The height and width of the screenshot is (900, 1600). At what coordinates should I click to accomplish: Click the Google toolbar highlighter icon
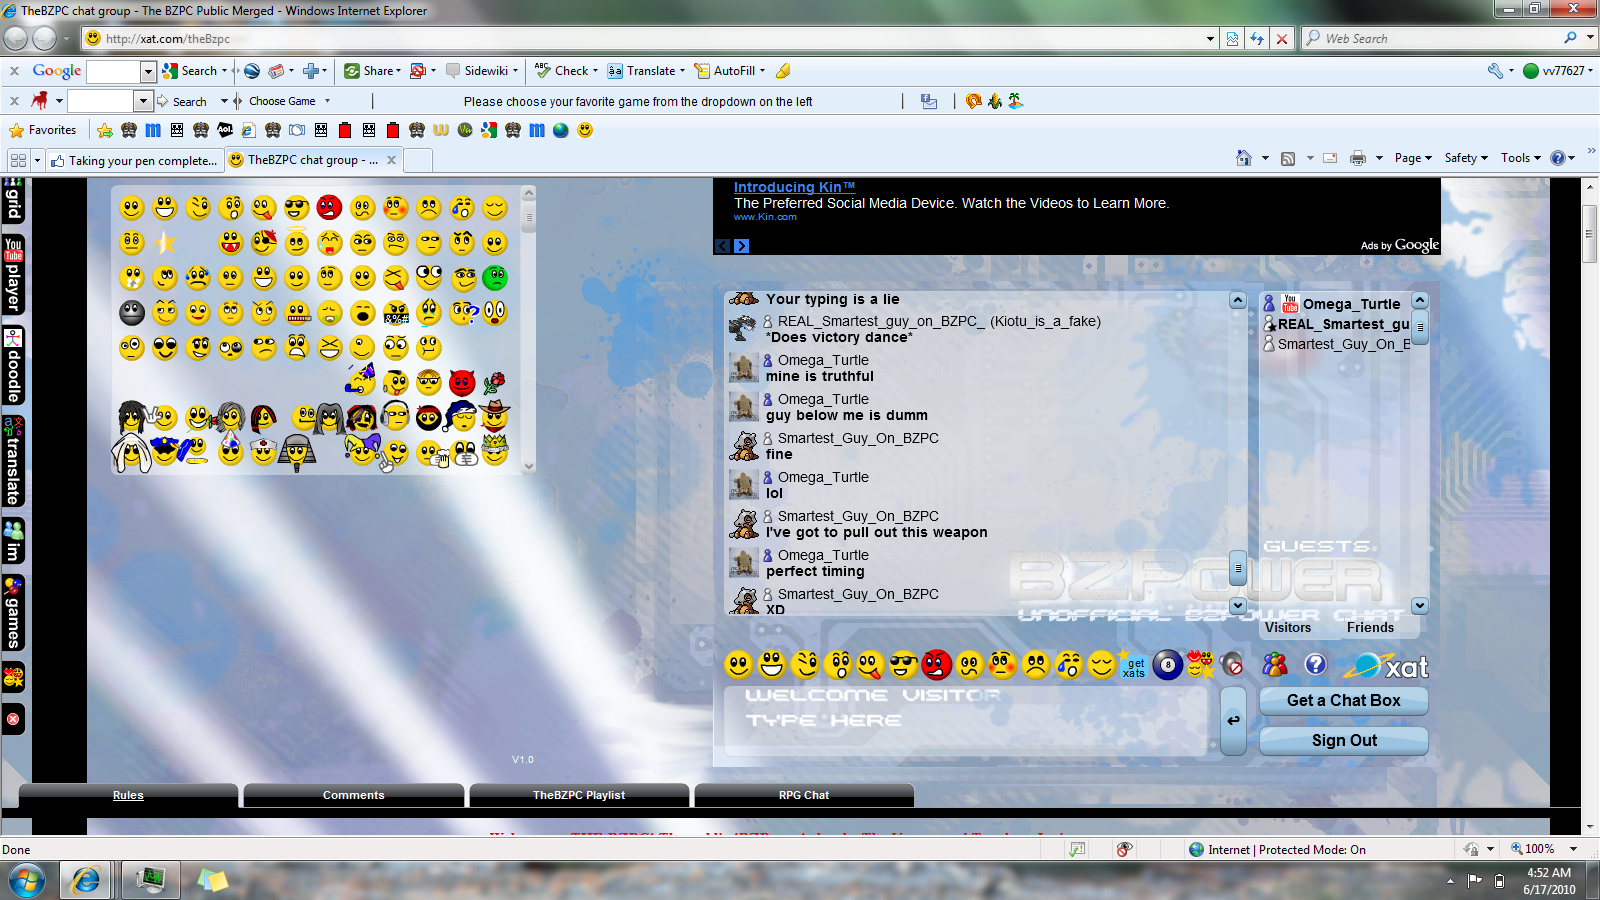[x=783, y=71]
